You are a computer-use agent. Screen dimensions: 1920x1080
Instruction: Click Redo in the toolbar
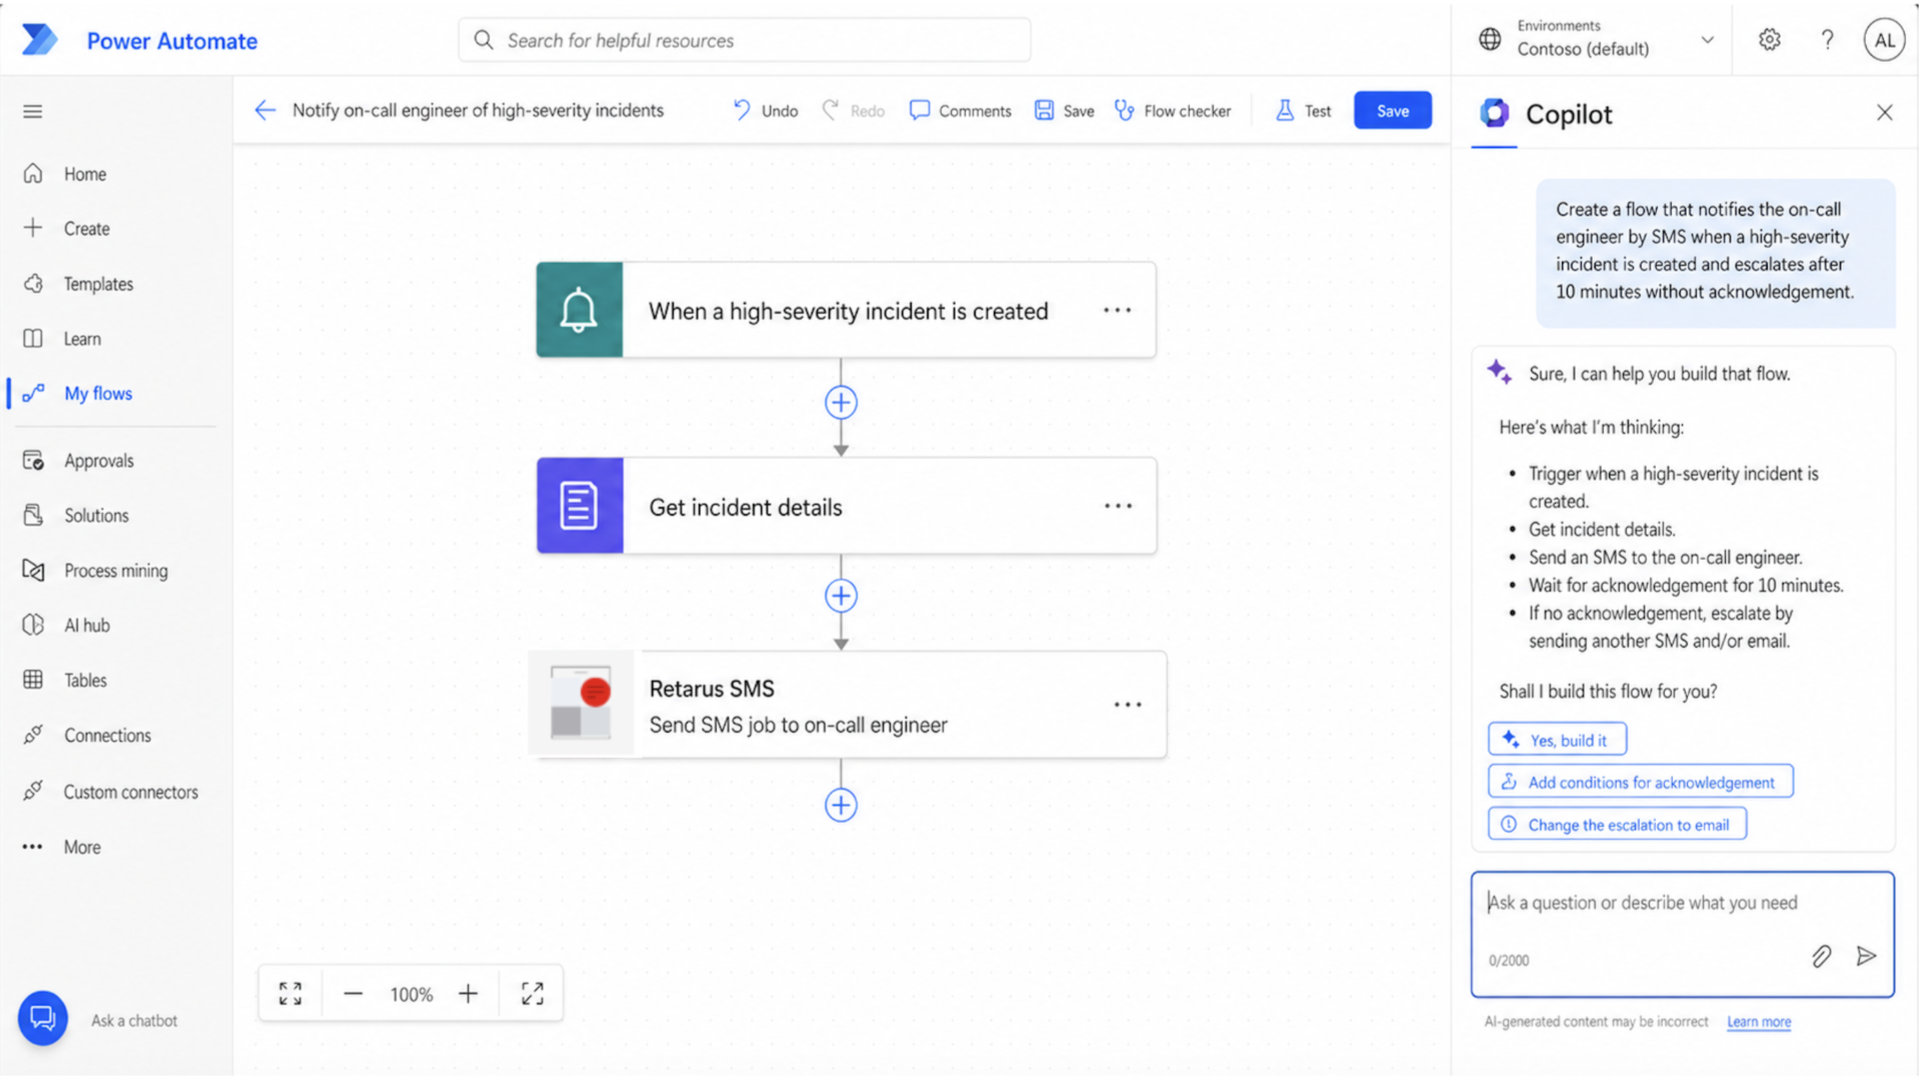(854, 110)
